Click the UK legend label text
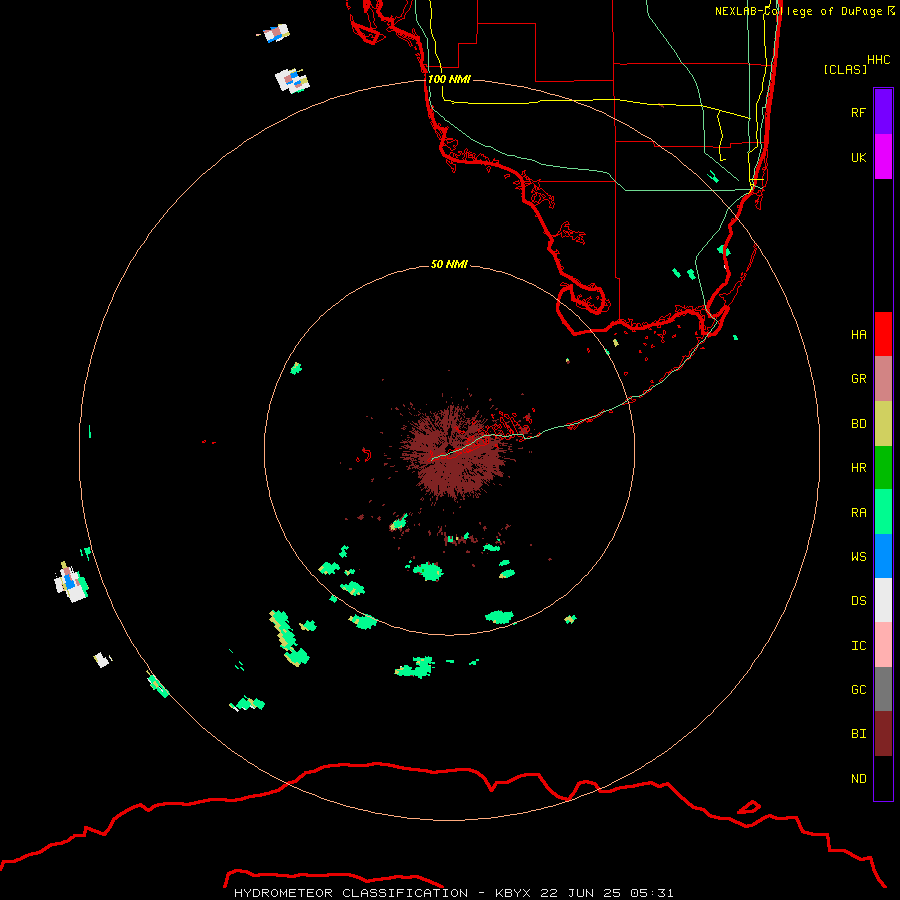This screenshot has width=900, height=900. click(859, 157)
